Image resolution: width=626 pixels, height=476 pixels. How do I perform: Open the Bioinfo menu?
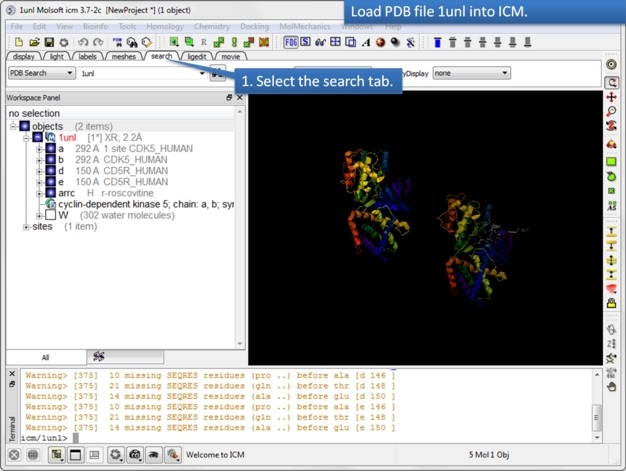95,26
